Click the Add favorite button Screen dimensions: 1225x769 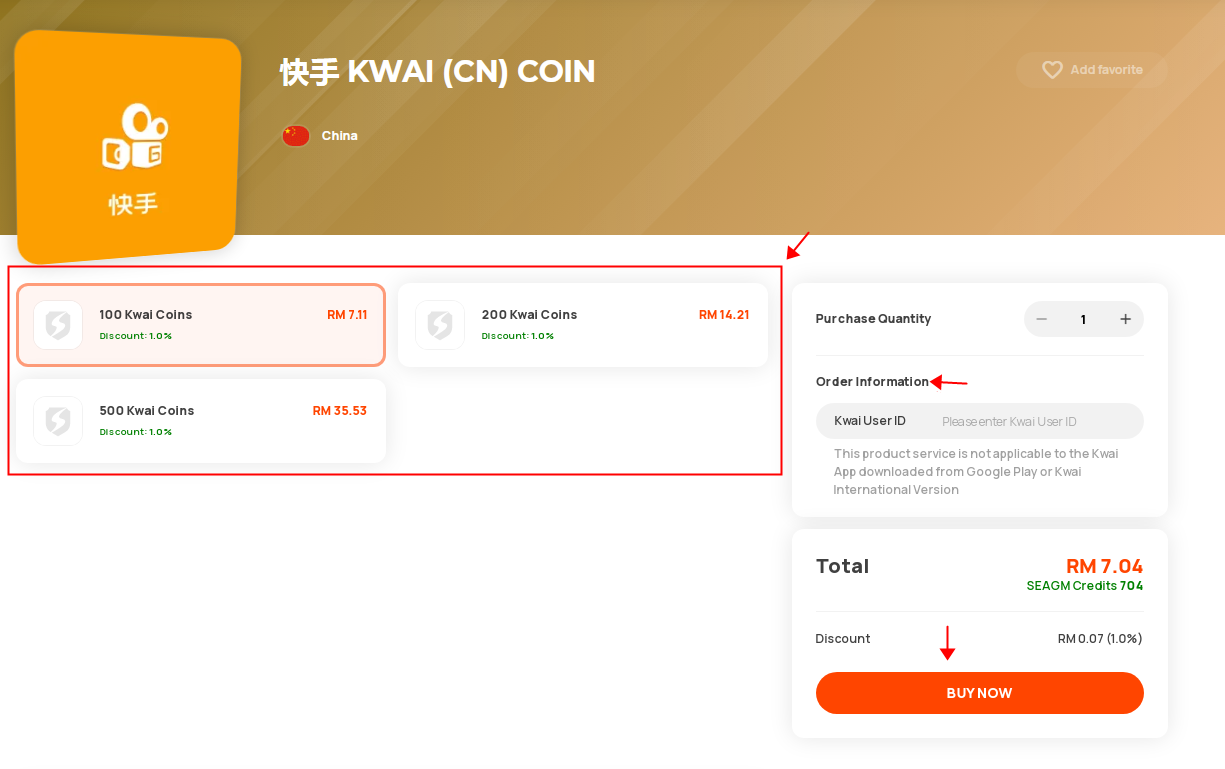[1092, 70]
